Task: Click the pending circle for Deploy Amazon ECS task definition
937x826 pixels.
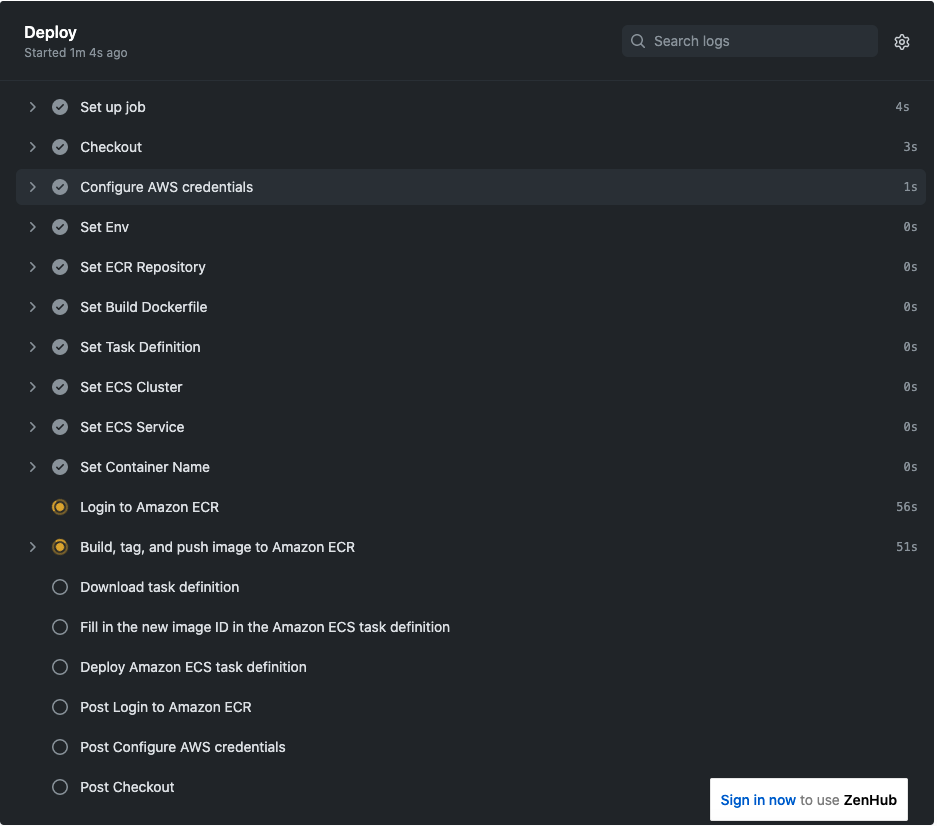Action: [60, 667]
